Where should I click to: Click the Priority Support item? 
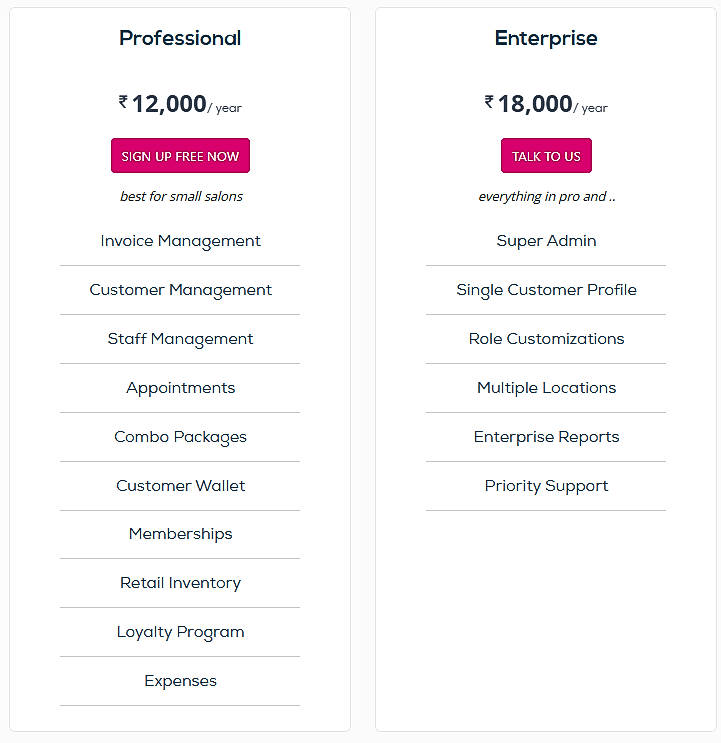546,486
